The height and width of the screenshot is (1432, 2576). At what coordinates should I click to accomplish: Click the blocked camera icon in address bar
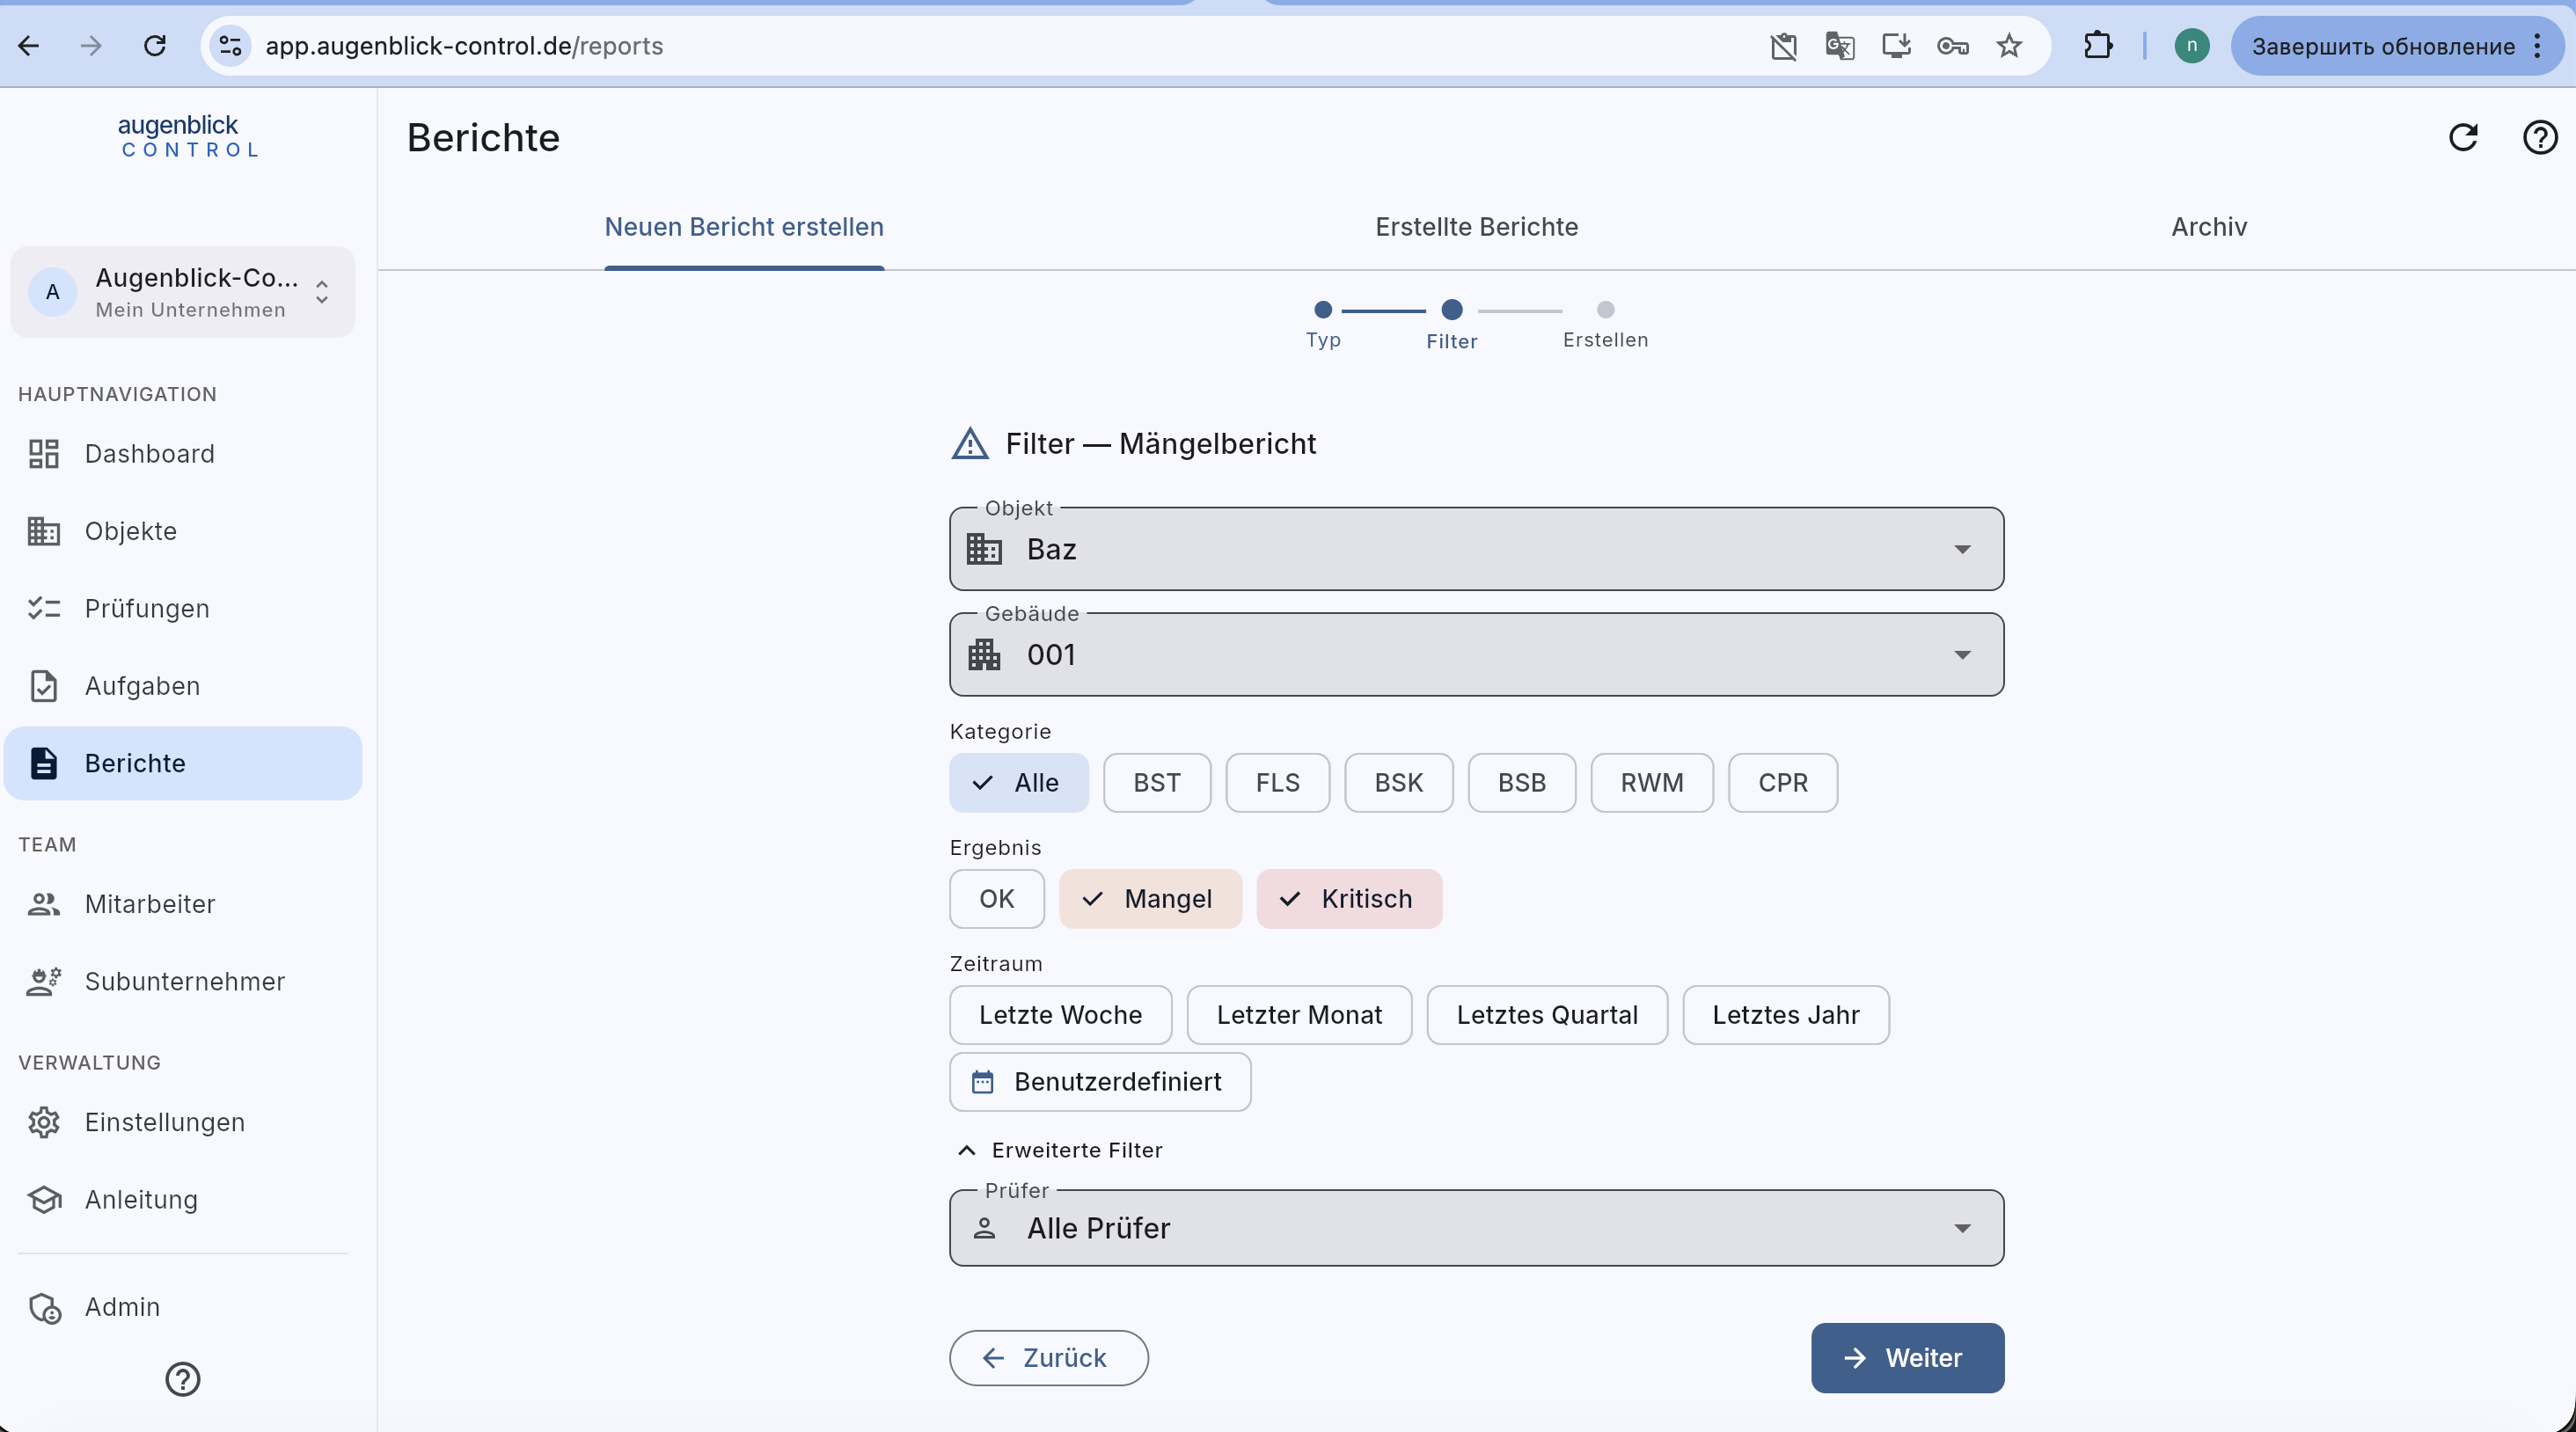[x=1783, y=46]
